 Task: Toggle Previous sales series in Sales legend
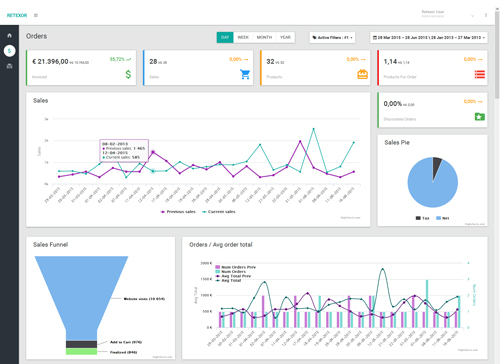click(x=178, y=212)
